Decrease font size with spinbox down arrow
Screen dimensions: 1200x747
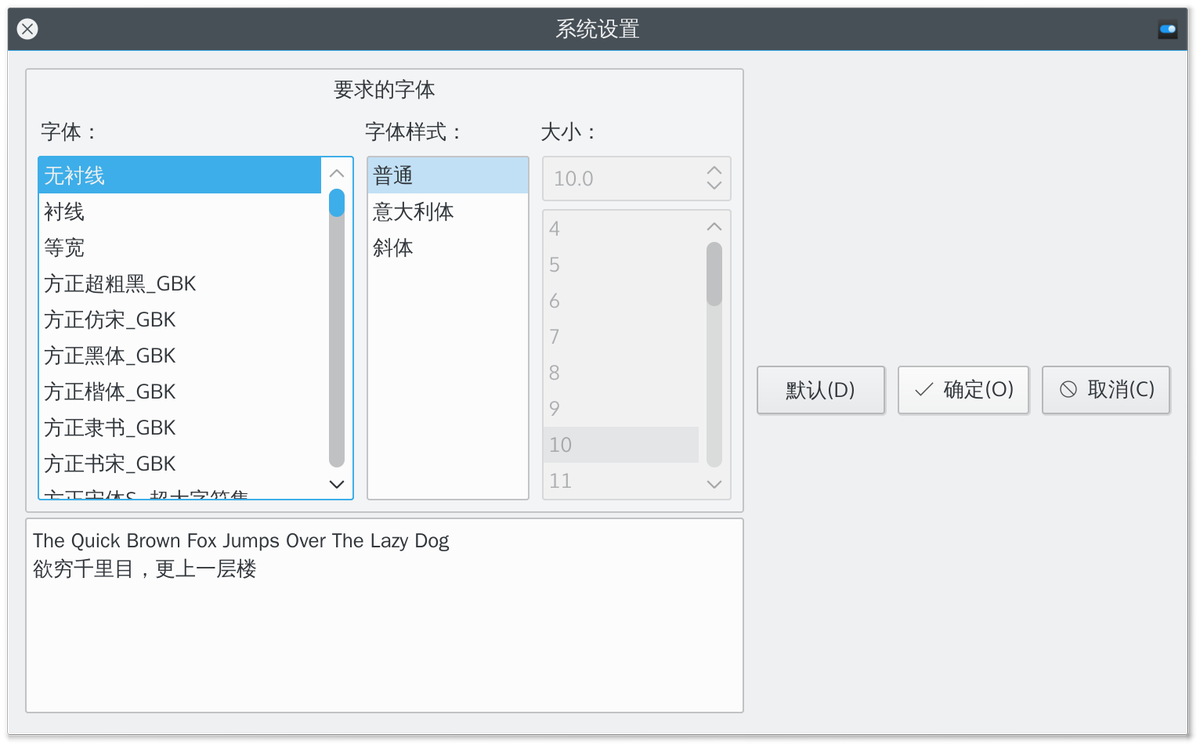tap(714, 185)
